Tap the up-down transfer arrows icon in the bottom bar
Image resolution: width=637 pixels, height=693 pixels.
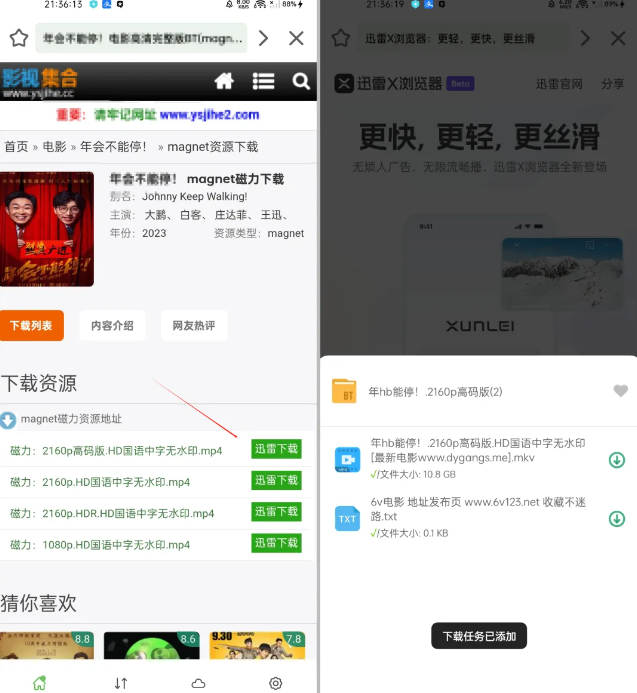coord(121,683)
